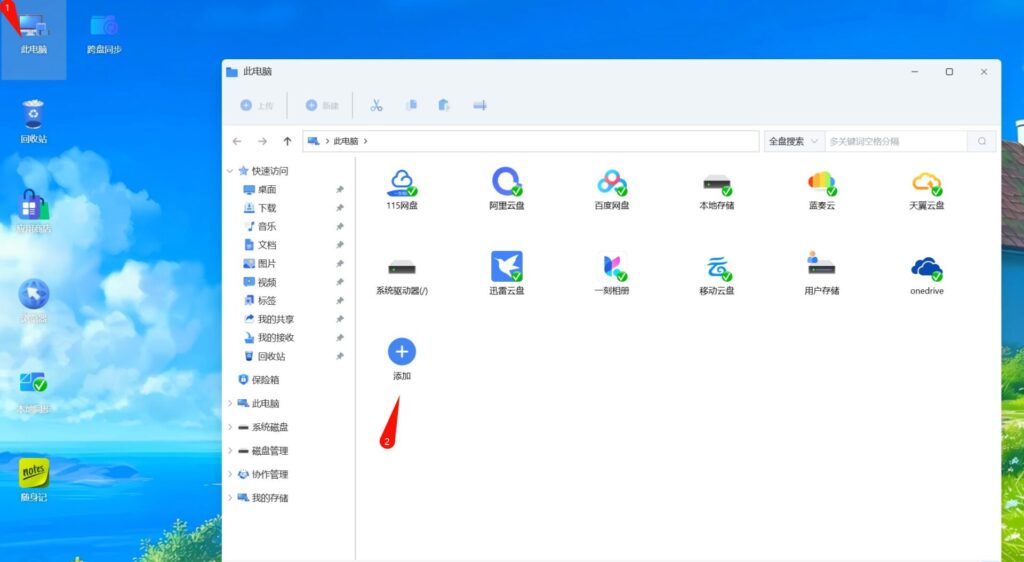
Task: Open the 一刻相册 drive
Action: (x=612, y=273)
